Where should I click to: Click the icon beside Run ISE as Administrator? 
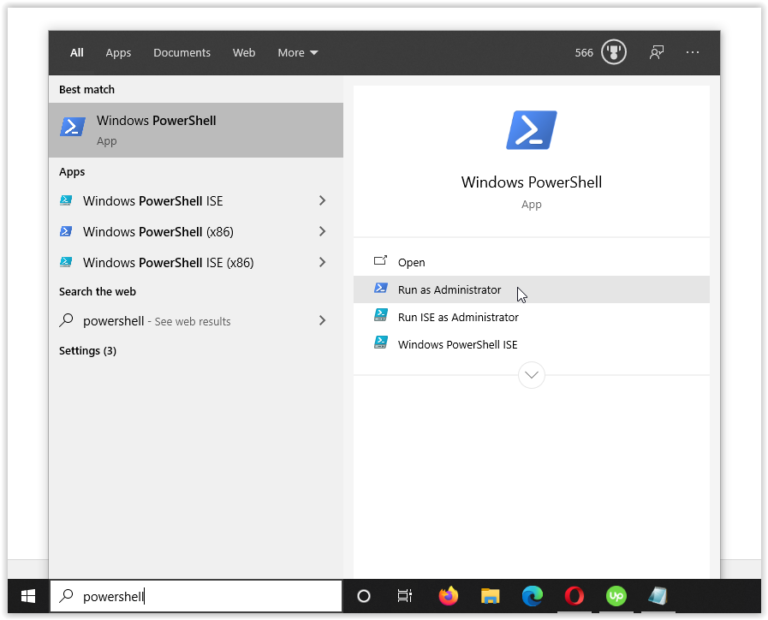381,315
